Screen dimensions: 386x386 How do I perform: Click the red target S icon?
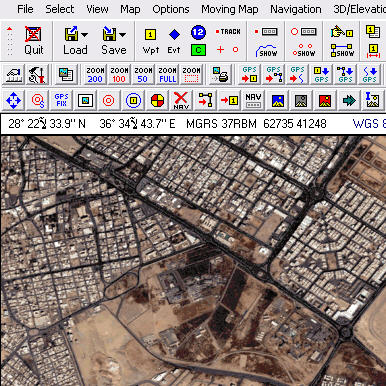(x=37, y=100)
